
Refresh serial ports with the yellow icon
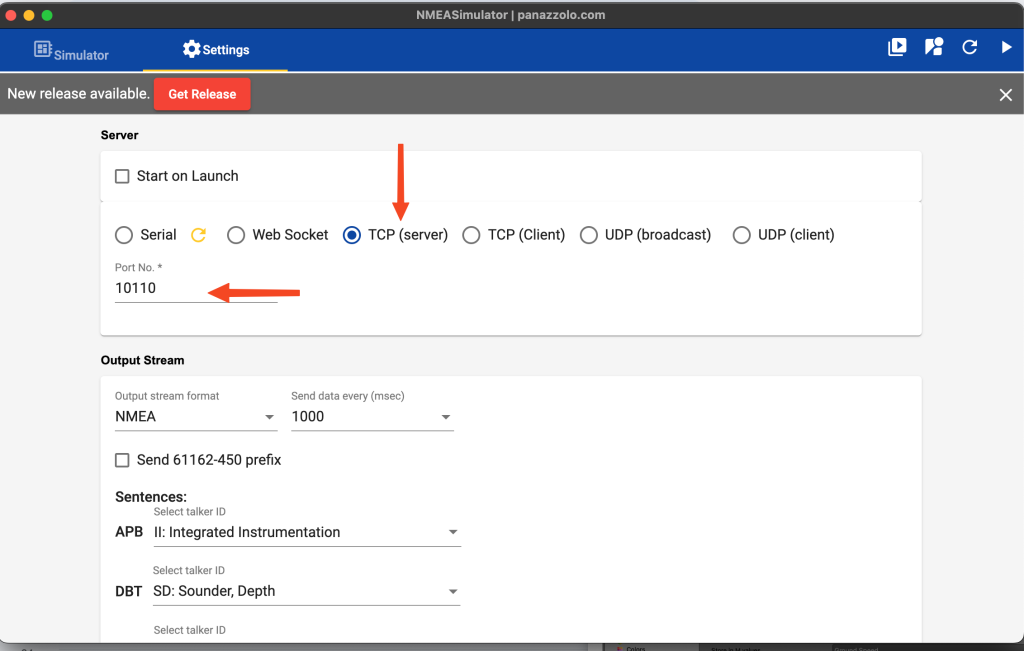click(199, 235)
